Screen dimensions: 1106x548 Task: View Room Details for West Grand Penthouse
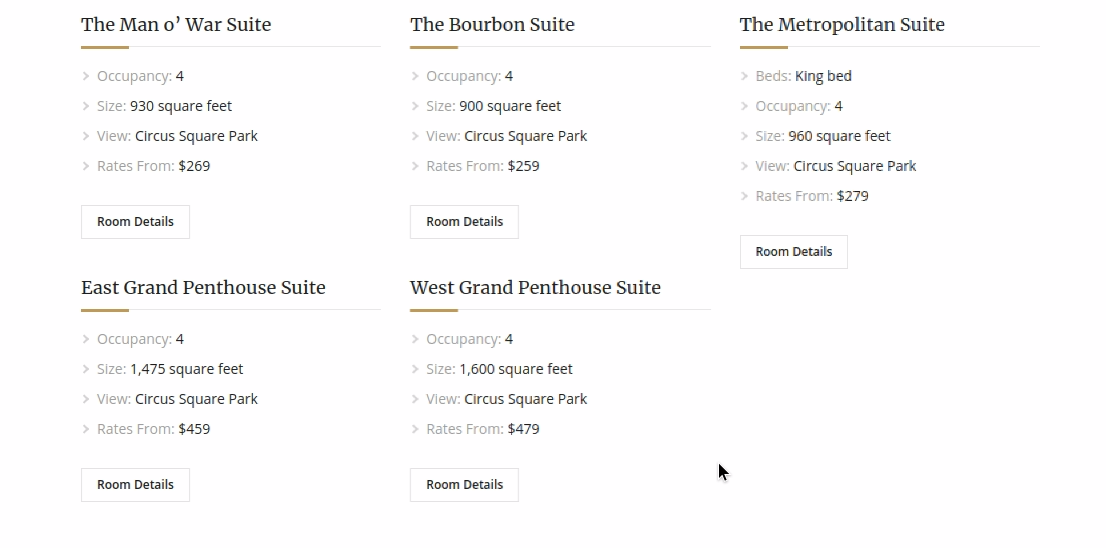(464, 485)
